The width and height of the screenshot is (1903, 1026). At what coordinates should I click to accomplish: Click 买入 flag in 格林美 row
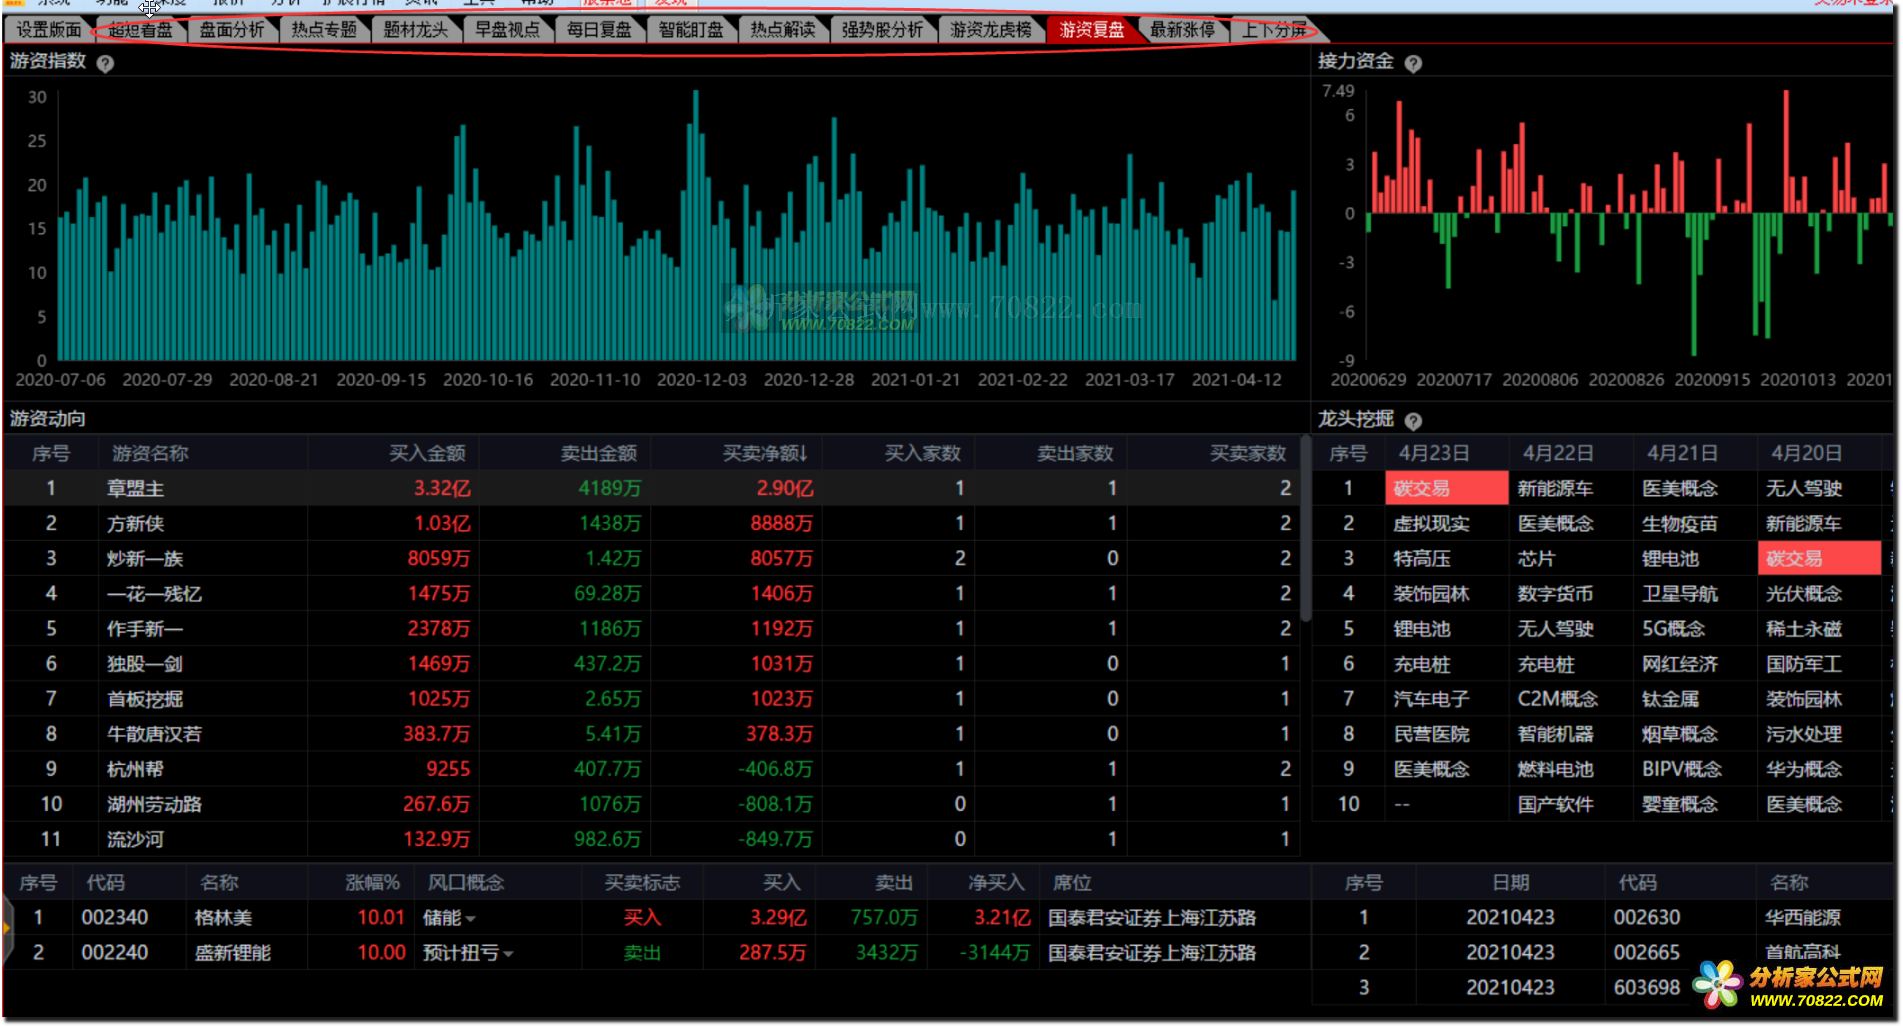[642, 918]
